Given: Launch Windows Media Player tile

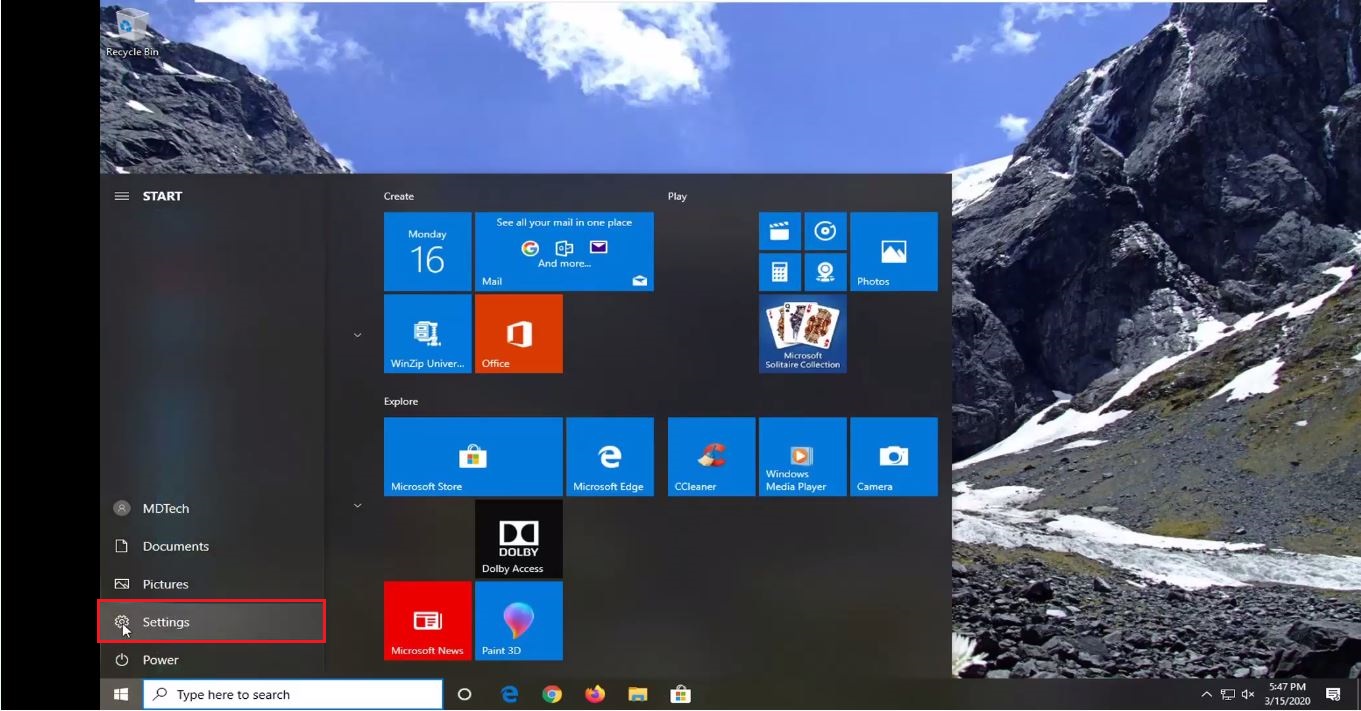Looking at the screenshot, I should click(802, 457).
